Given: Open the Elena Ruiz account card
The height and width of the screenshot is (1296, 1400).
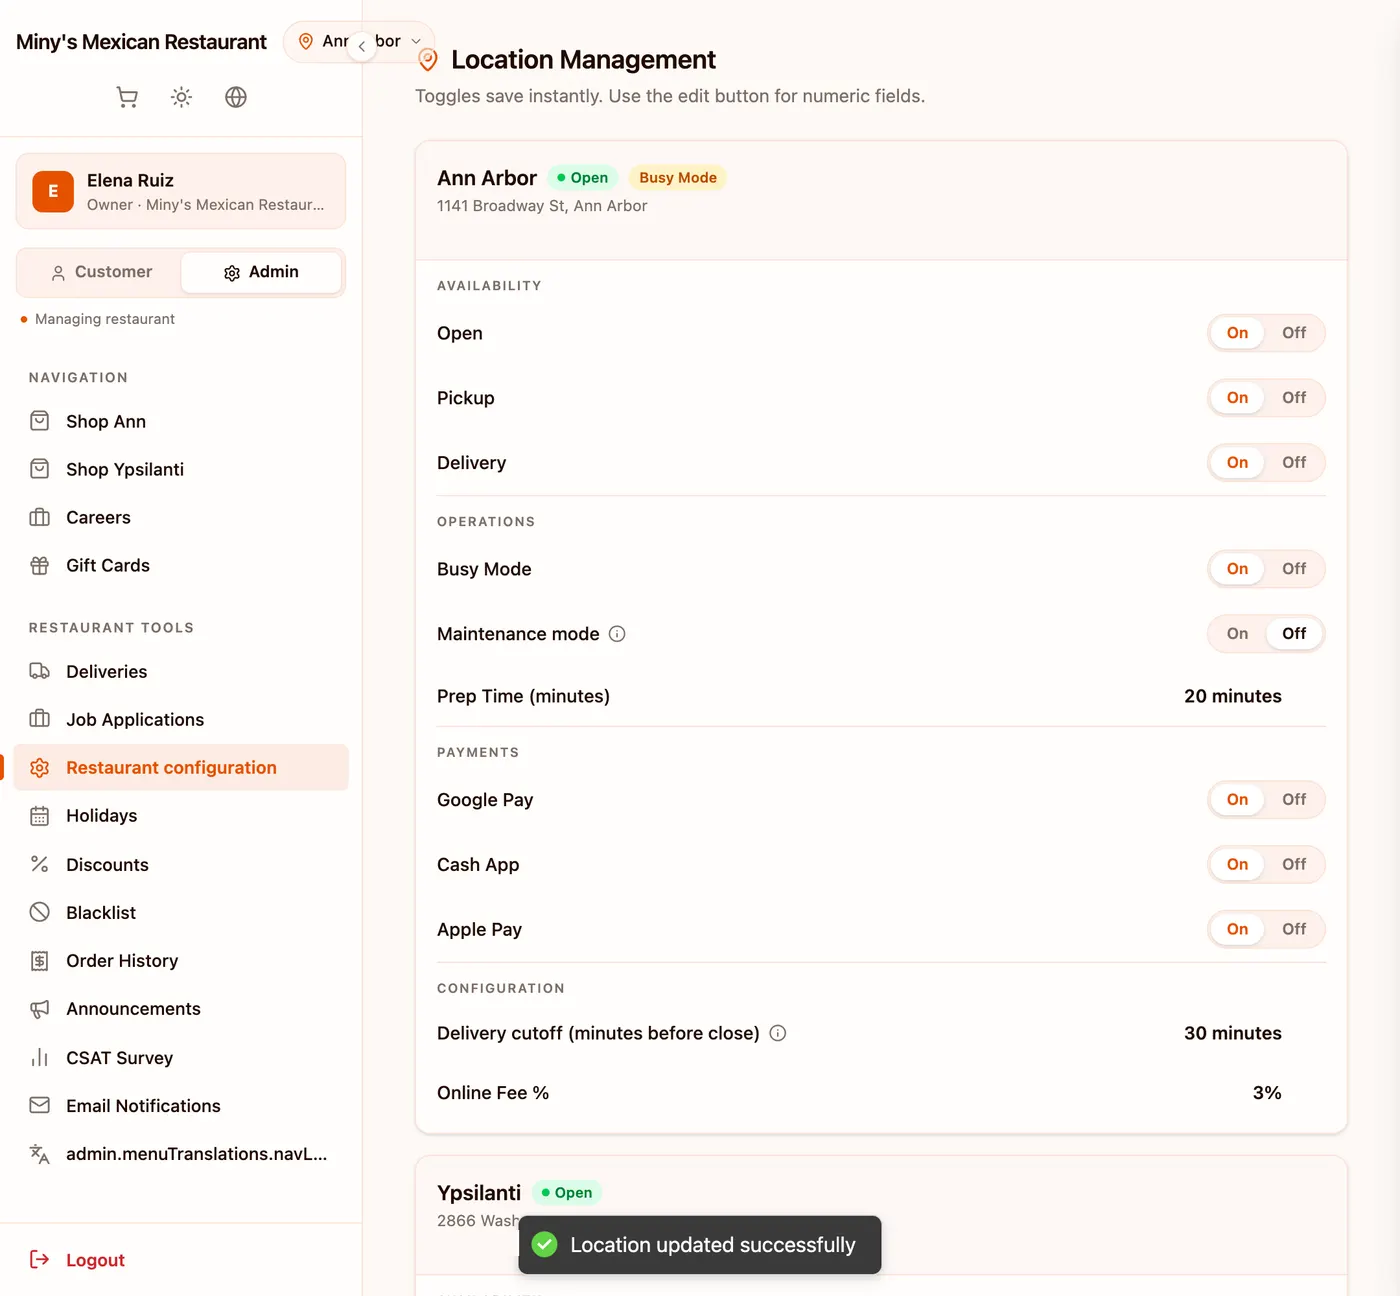Looking at the screenshot, I should pyautogui.click(x=181, y=191).
